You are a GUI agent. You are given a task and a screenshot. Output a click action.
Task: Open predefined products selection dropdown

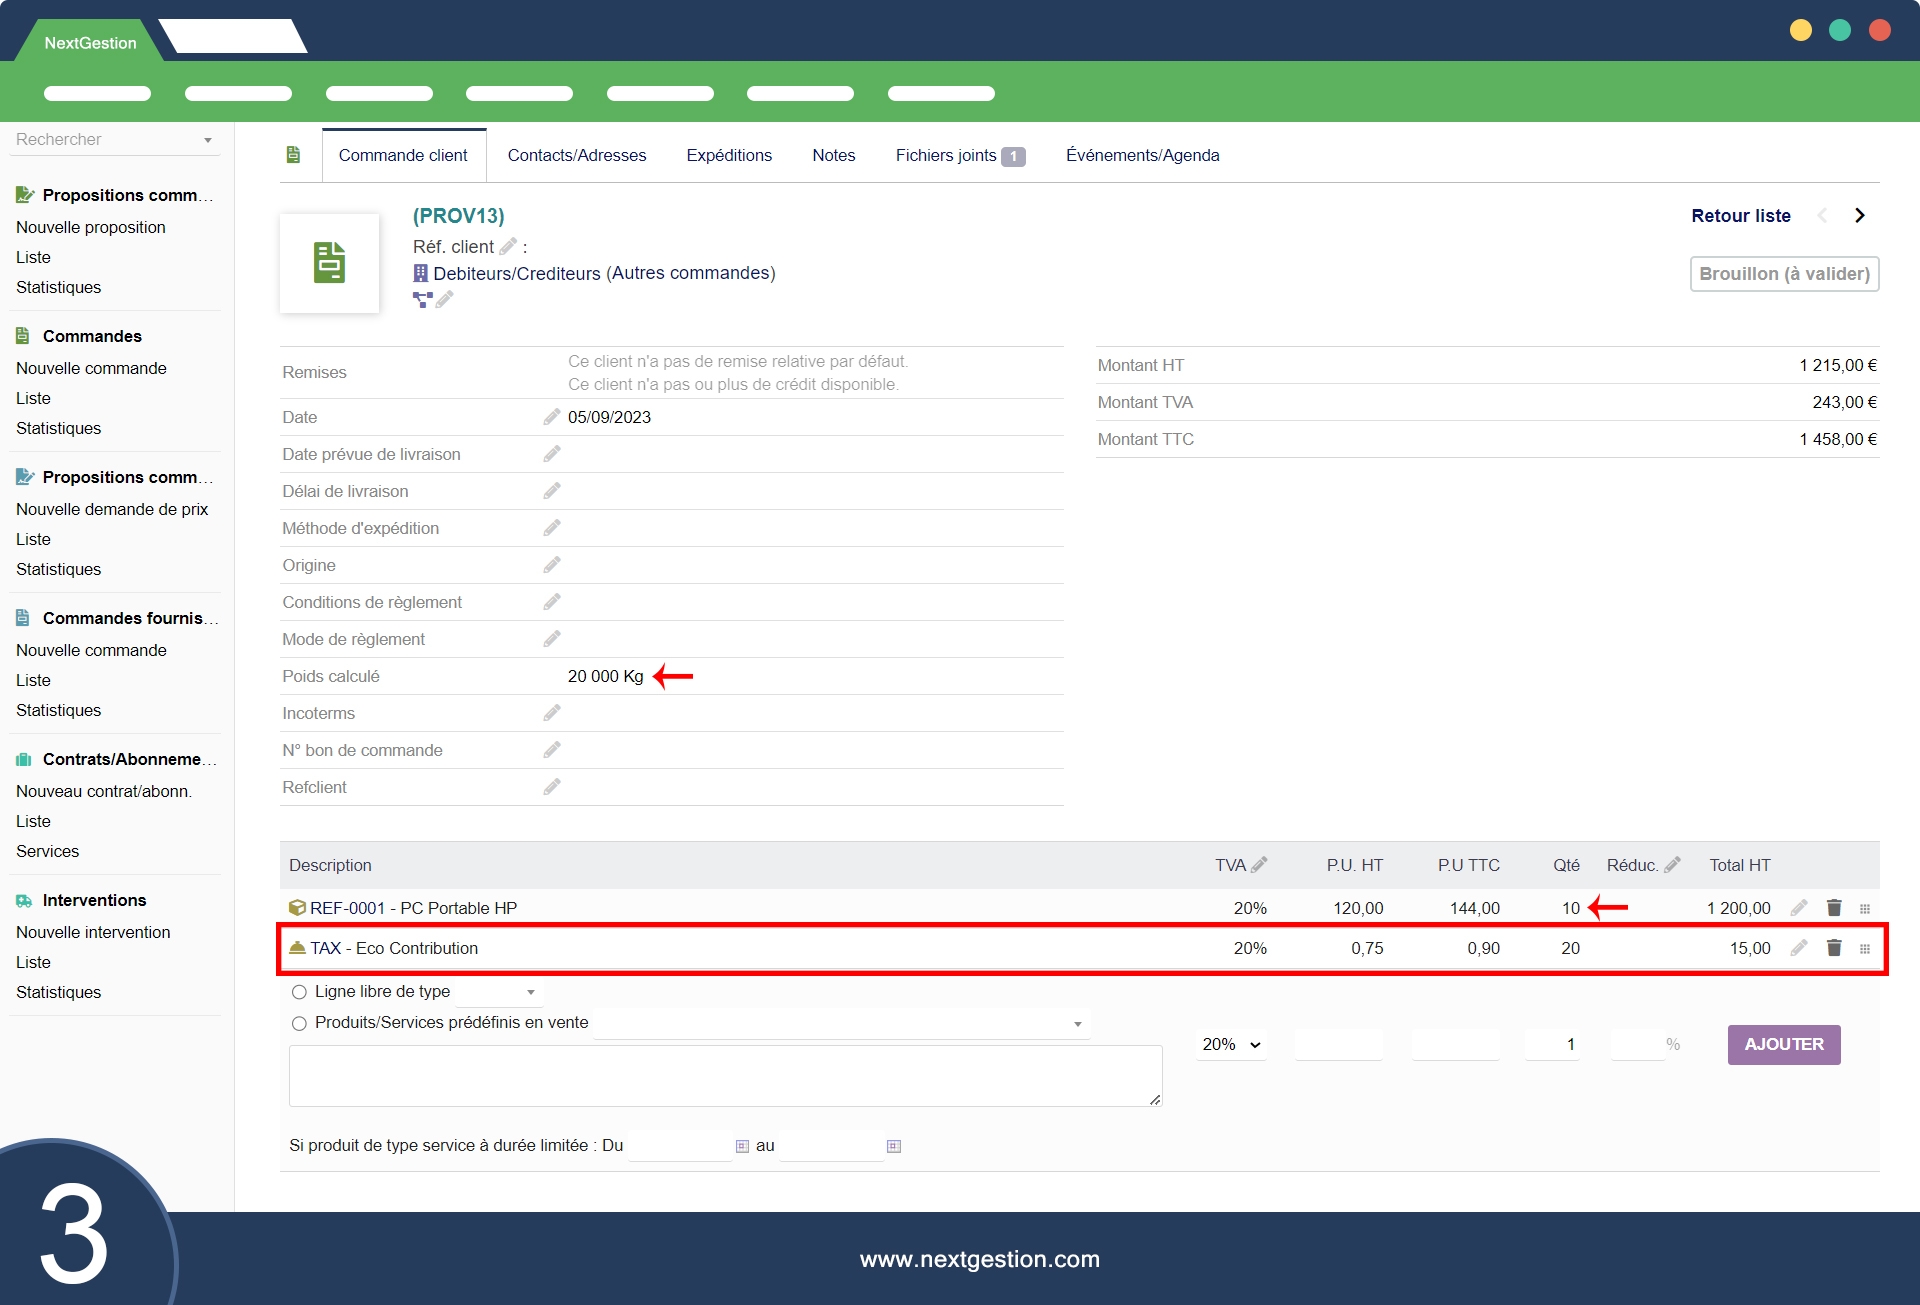(841, 1023)
